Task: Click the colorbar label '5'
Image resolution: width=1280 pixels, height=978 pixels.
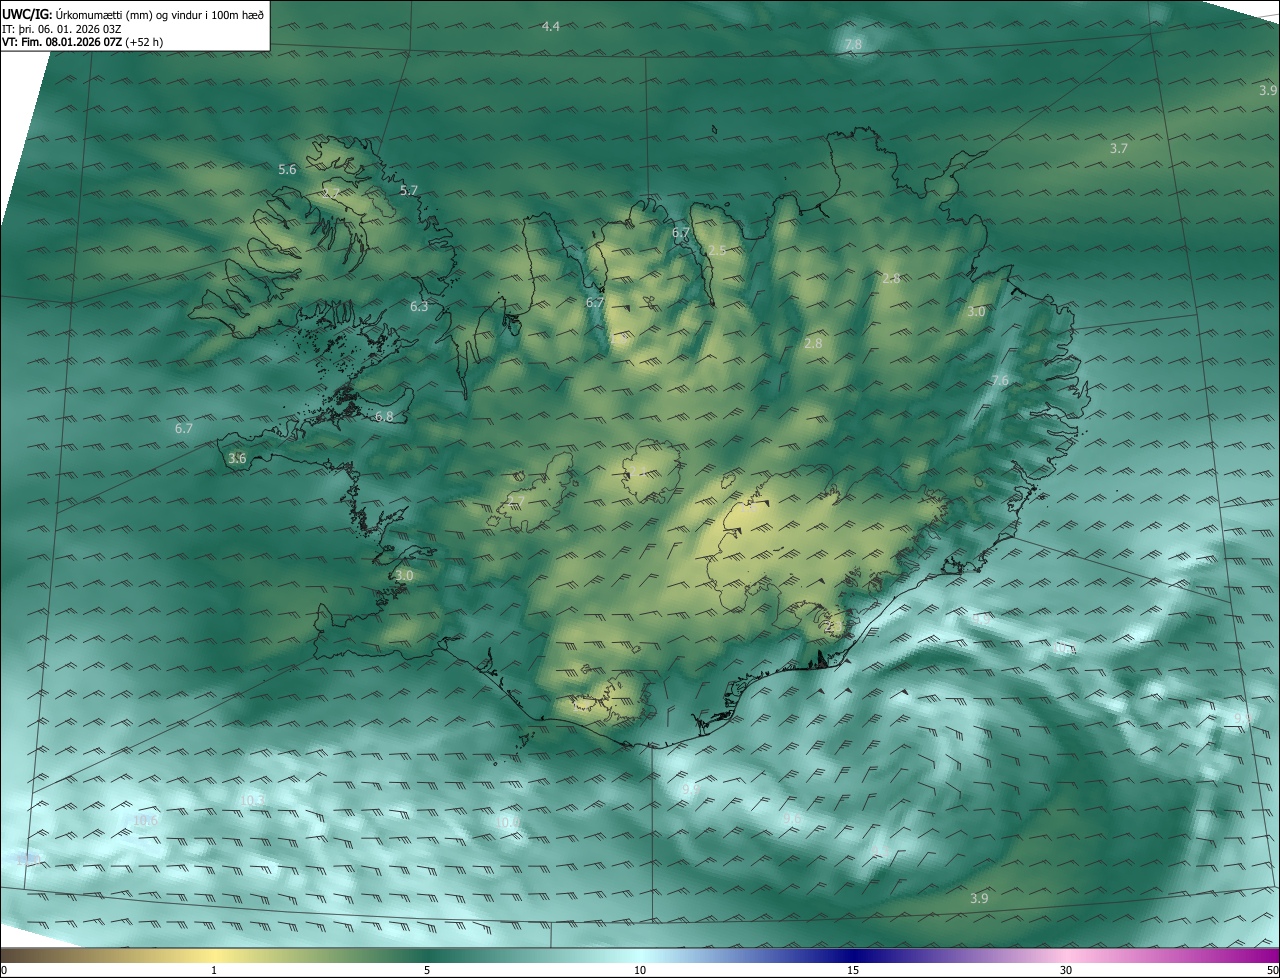Action: tap(427, 970)
